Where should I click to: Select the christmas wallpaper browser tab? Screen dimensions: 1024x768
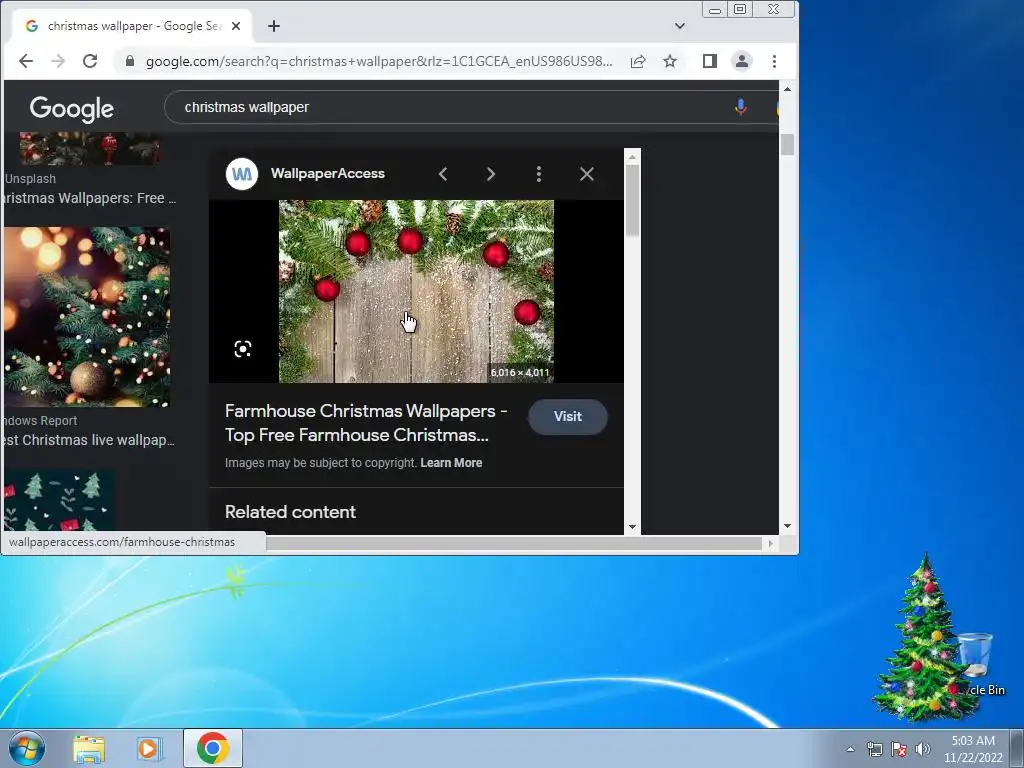point(133,26)
